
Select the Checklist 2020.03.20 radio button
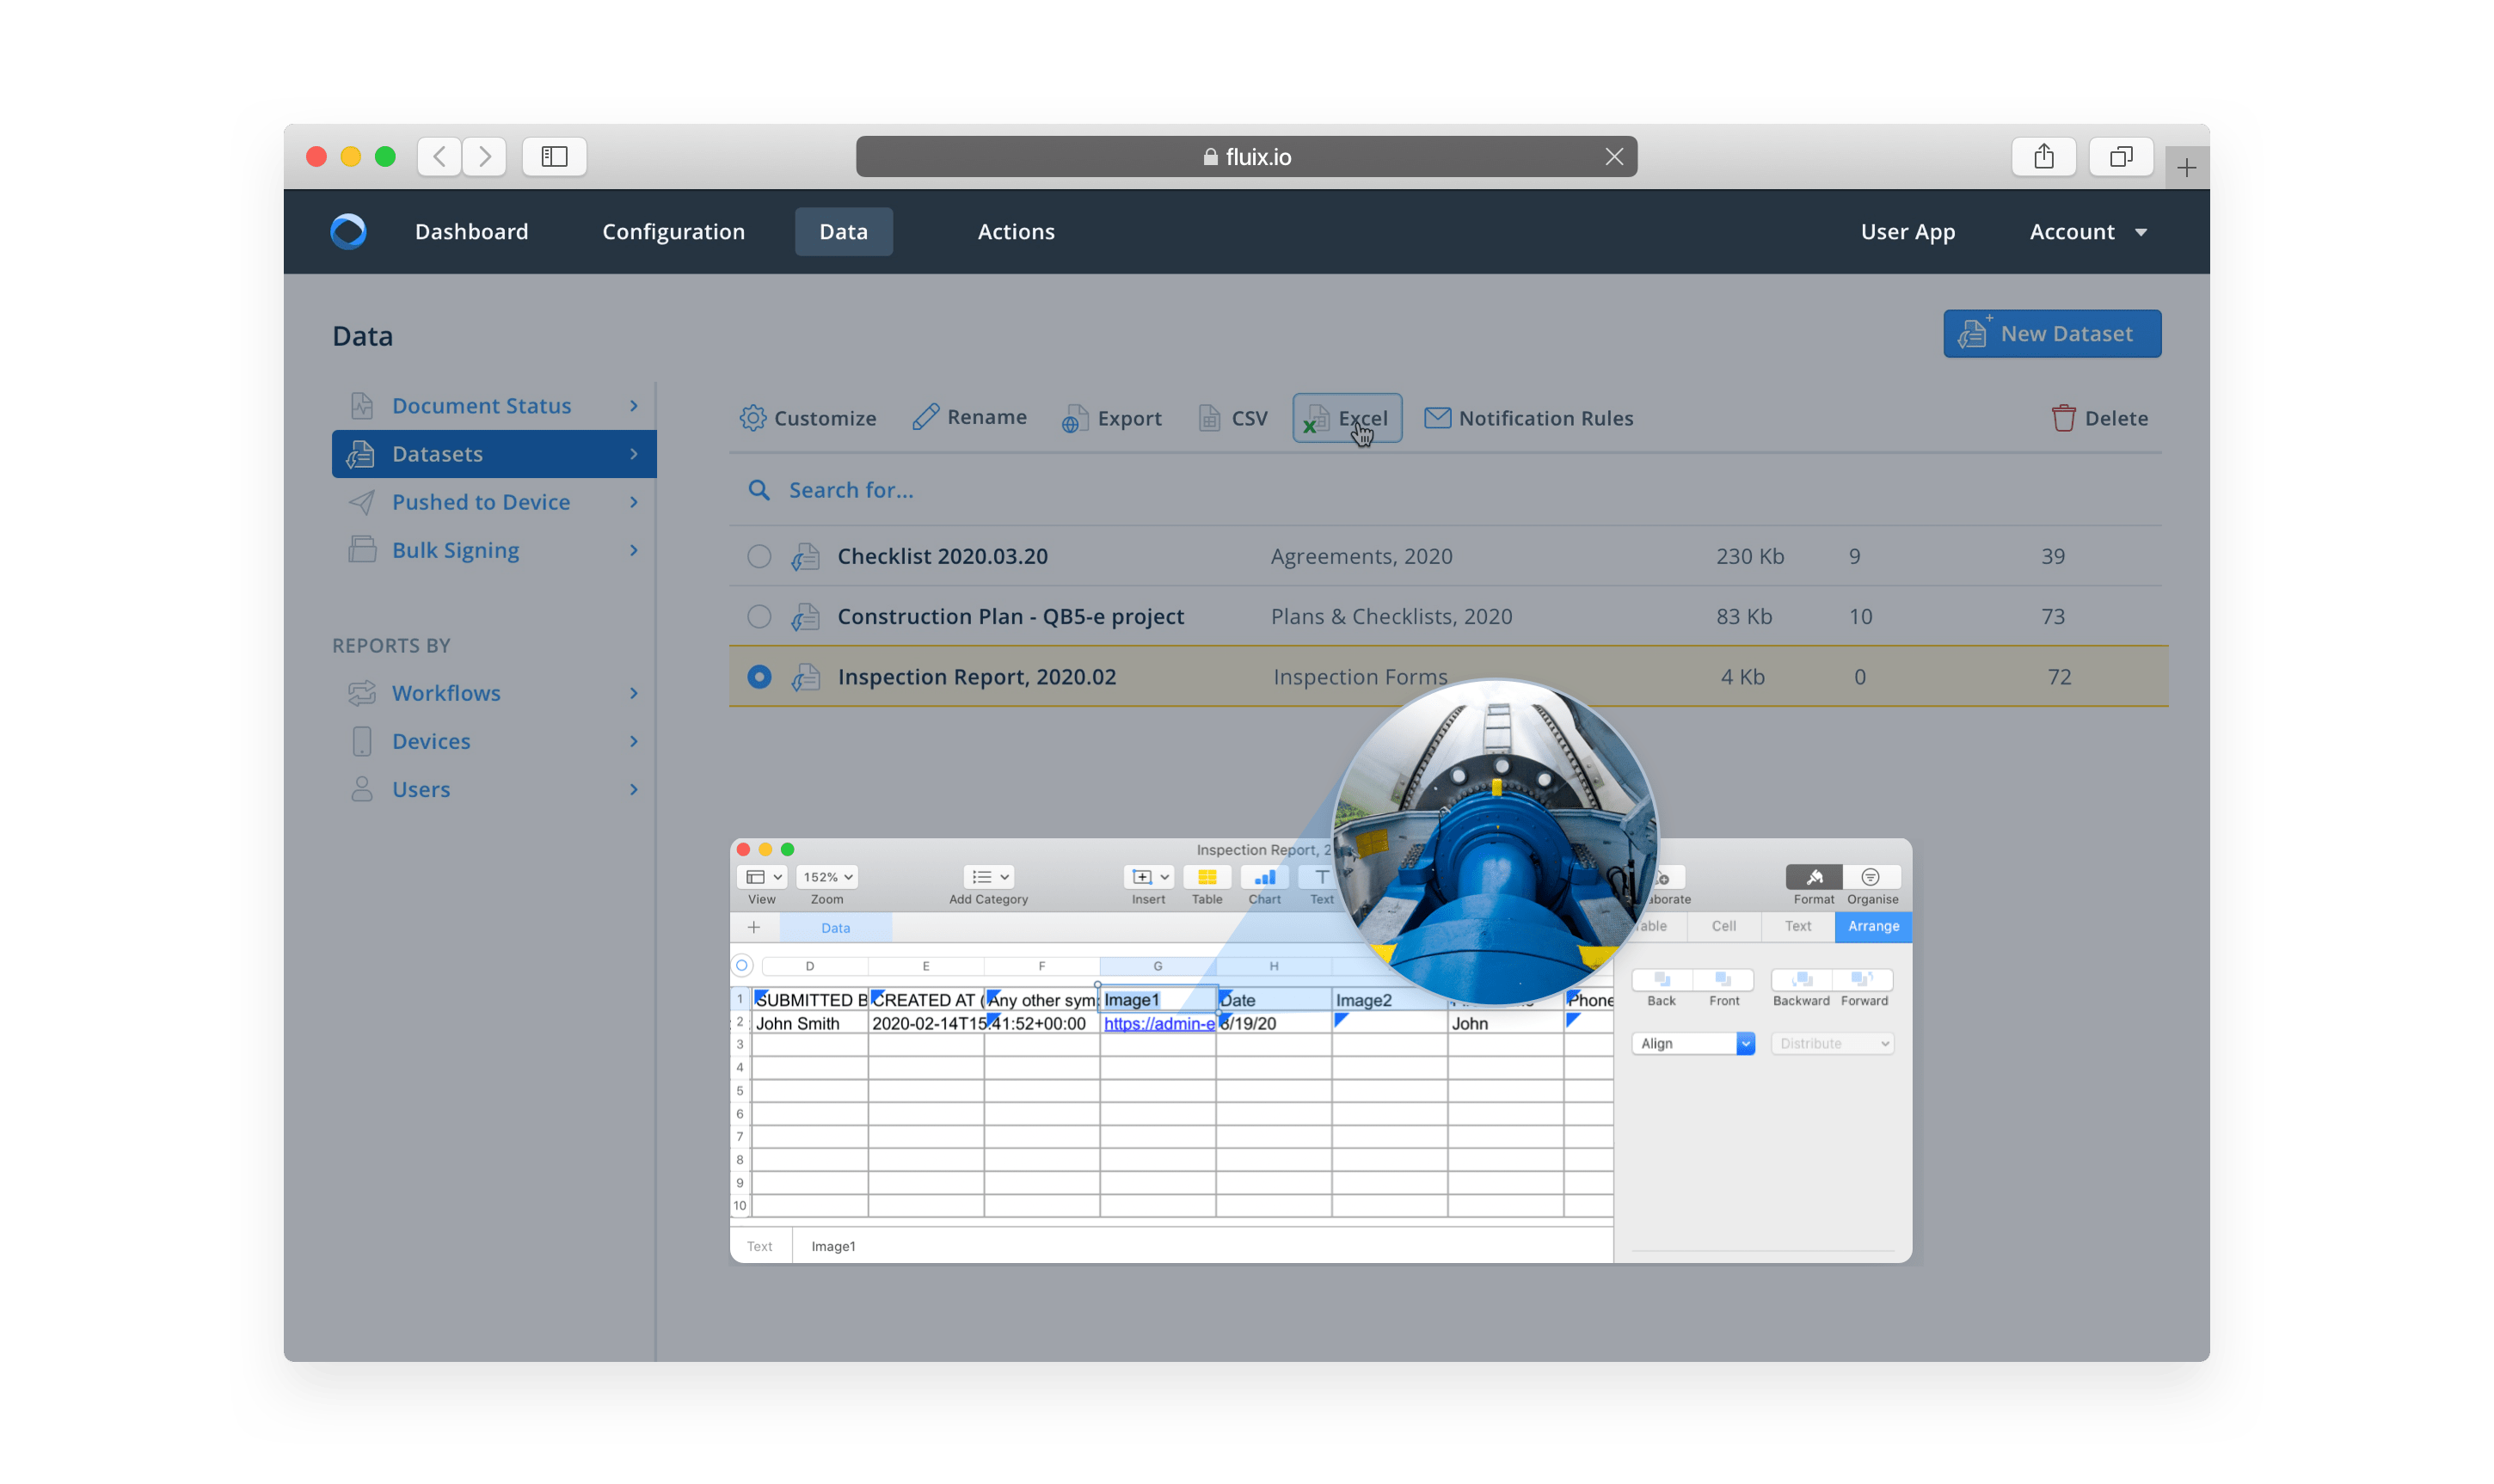pyautogui.click(x=759, y=556)
